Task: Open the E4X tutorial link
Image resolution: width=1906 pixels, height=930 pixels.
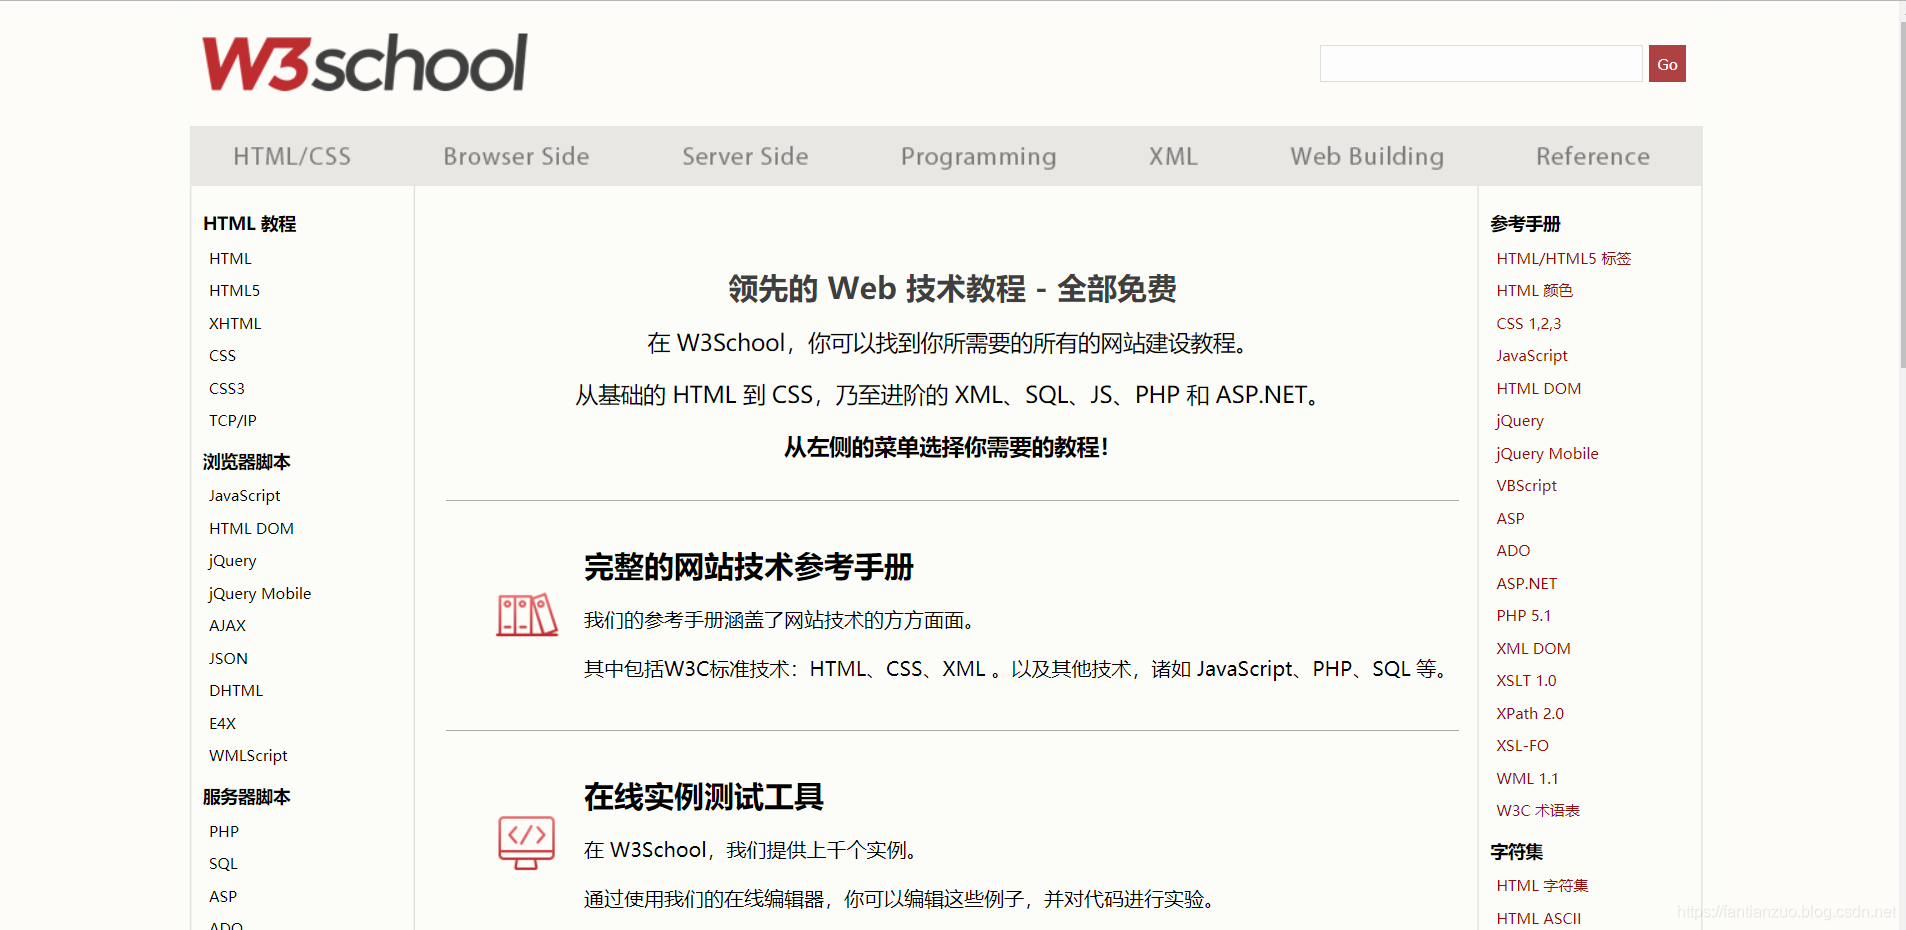Action: [222, 724]
